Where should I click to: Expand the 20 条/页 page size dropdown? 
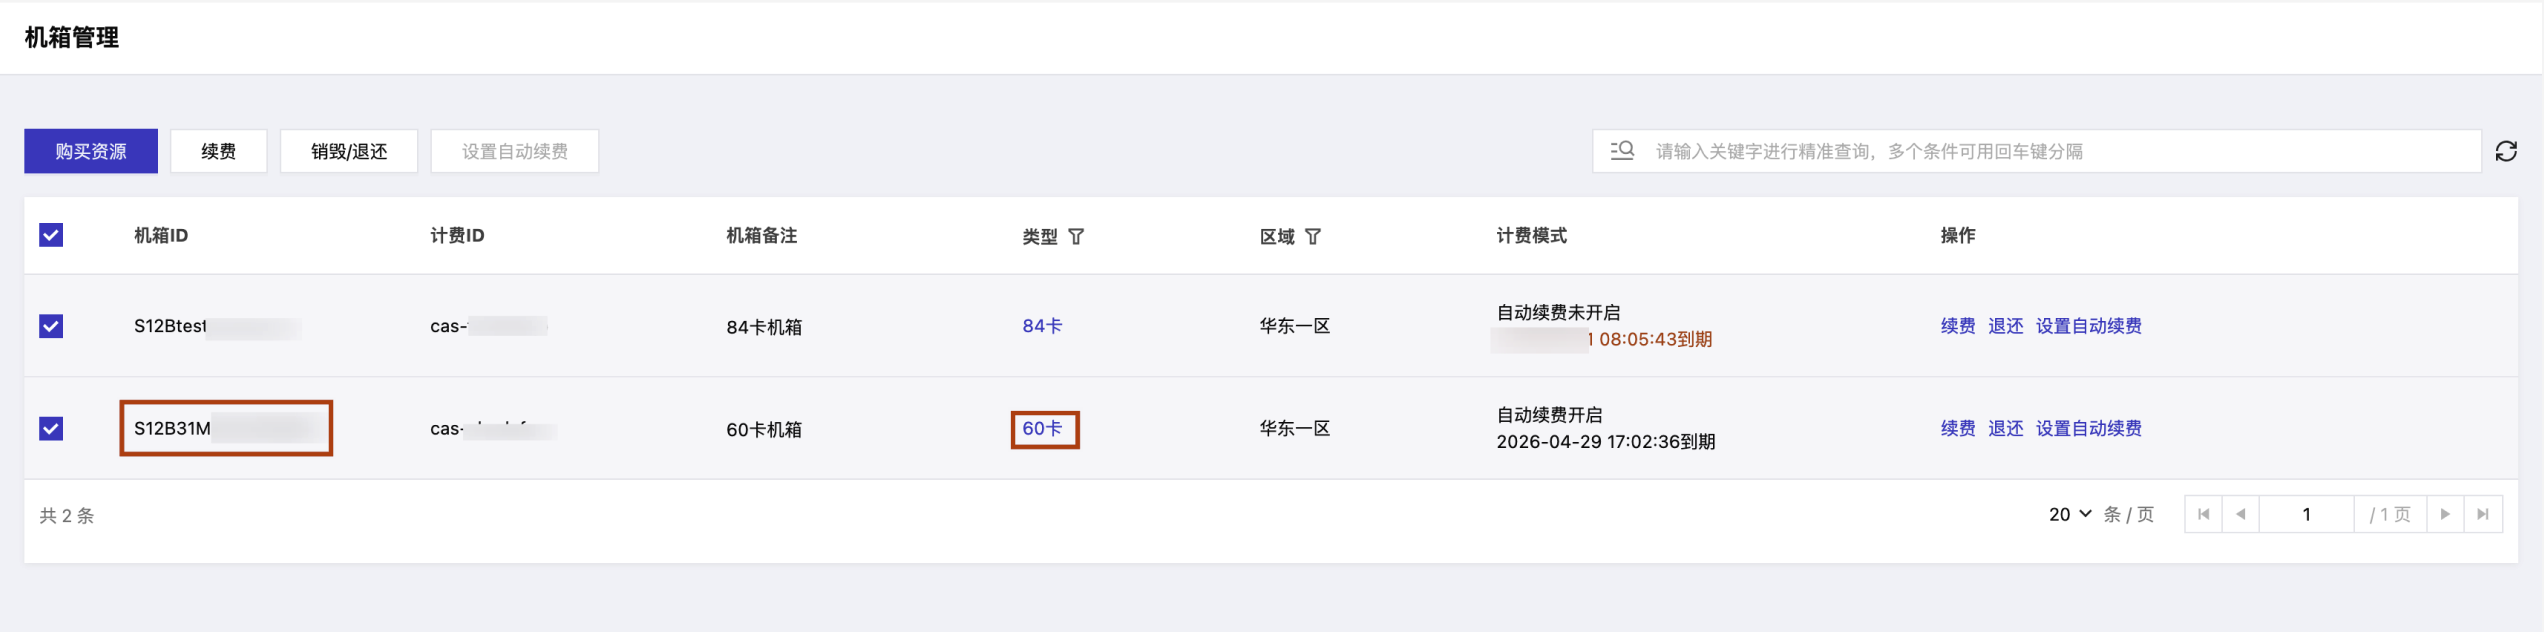click(x=2070, y=514)
